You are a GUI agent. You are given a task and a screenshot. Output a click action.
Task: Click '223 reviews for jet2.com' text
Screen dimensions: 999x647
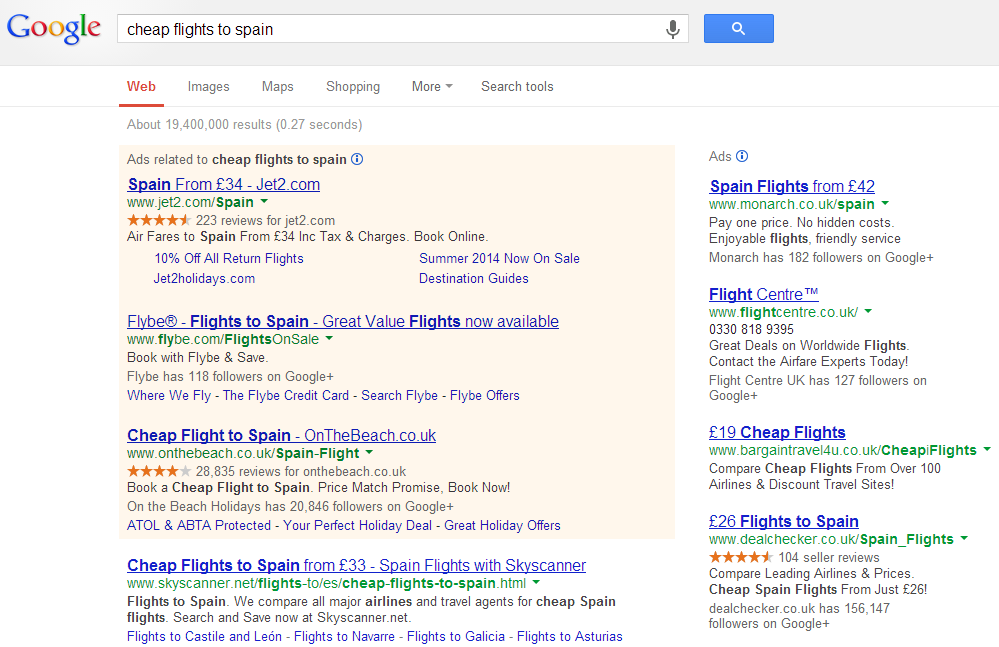(265, 220)
